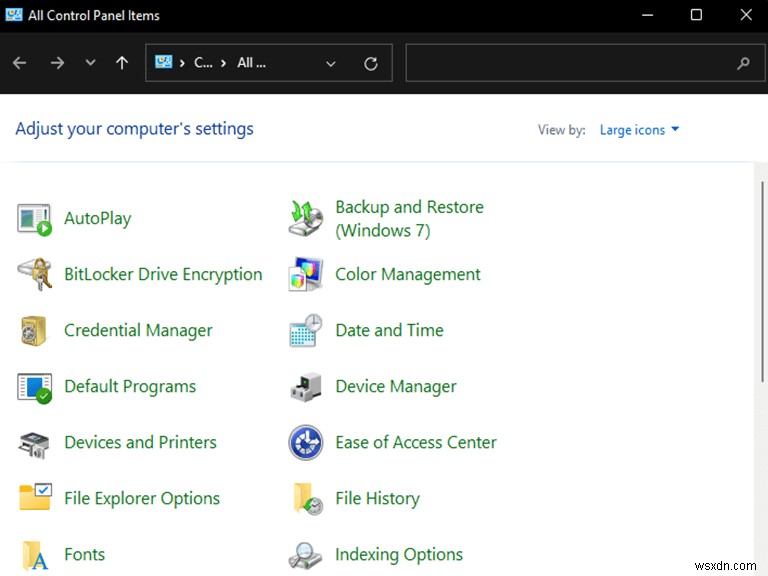768x576 pixels.
Task: Open the Ease of Access Center link
Action: coord(416,442)
